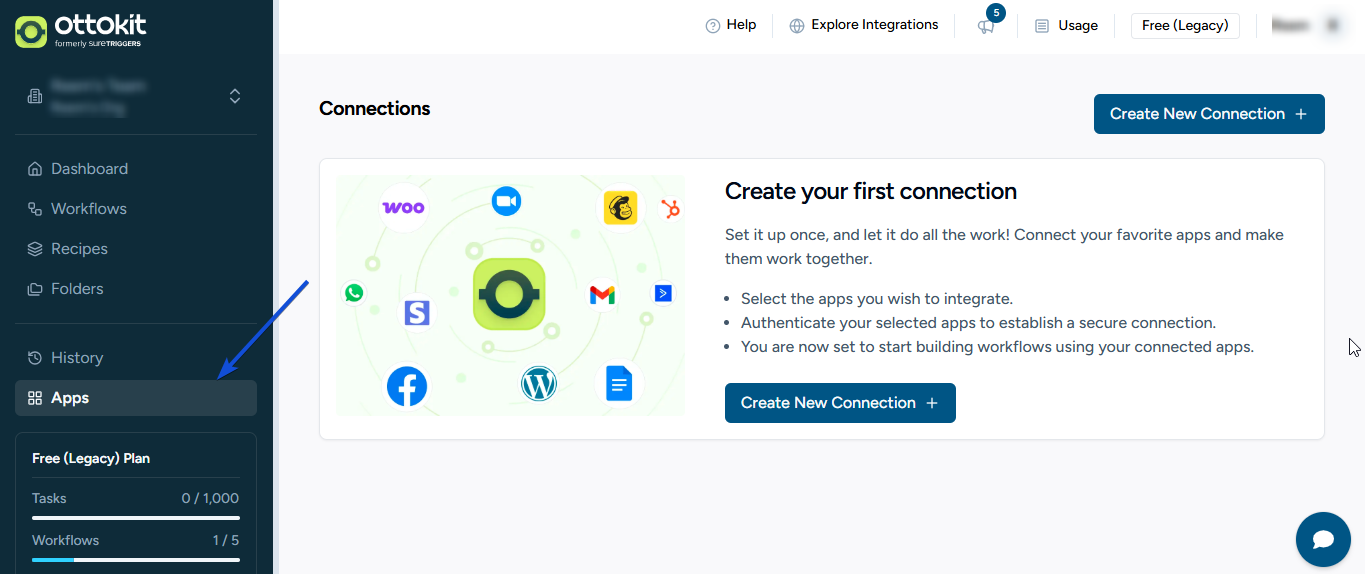The width and height of the screenshot is (1365, 574).
Task: Click the '0 / 1,000' tasks count
Action: pyautogui.click(x=210, y=498)
